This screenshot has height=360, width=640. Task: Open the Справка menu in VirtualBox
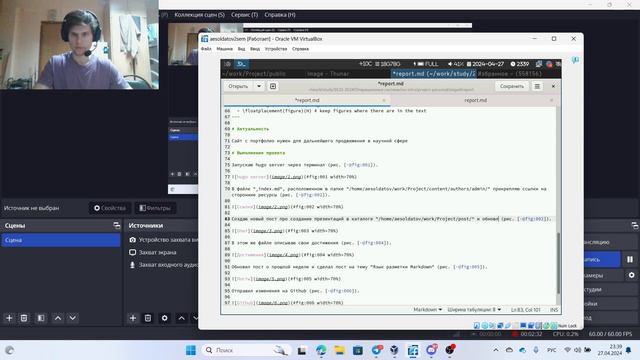(x=300, y=49)
